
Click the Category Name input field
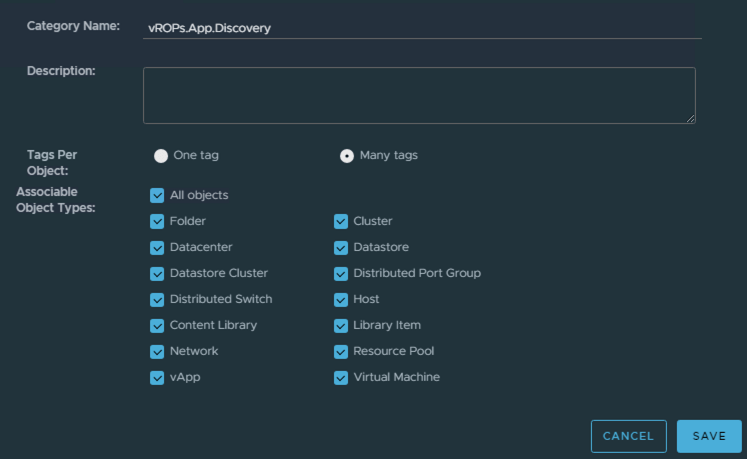422,28
